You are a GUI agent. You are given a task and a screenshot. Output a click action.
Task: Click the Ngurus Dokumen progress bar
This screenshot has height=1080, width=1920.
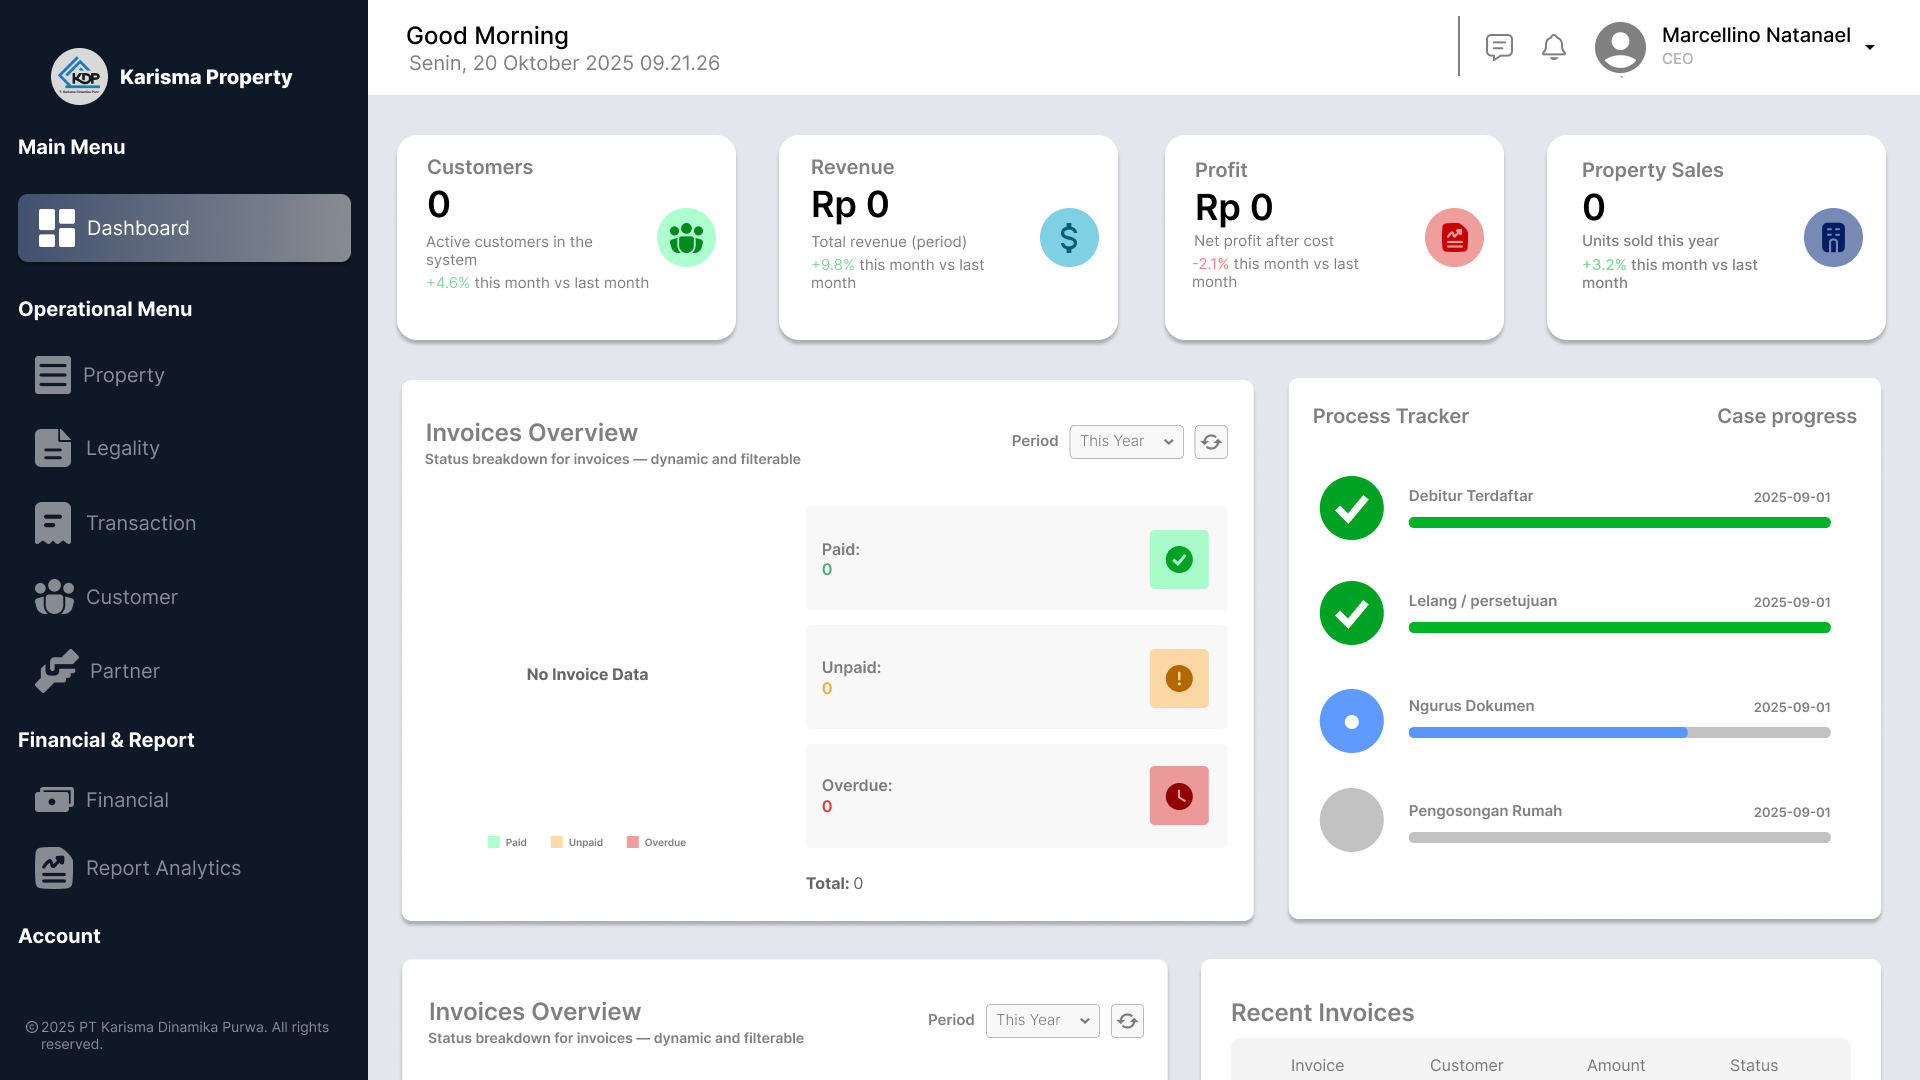tap(1619, 733)
